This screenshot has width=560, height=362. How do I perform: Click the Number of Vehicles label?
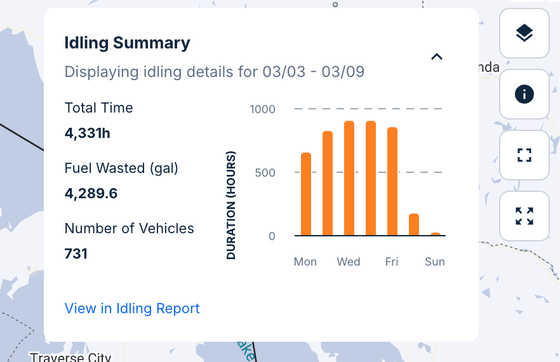(x=129, y=228)
